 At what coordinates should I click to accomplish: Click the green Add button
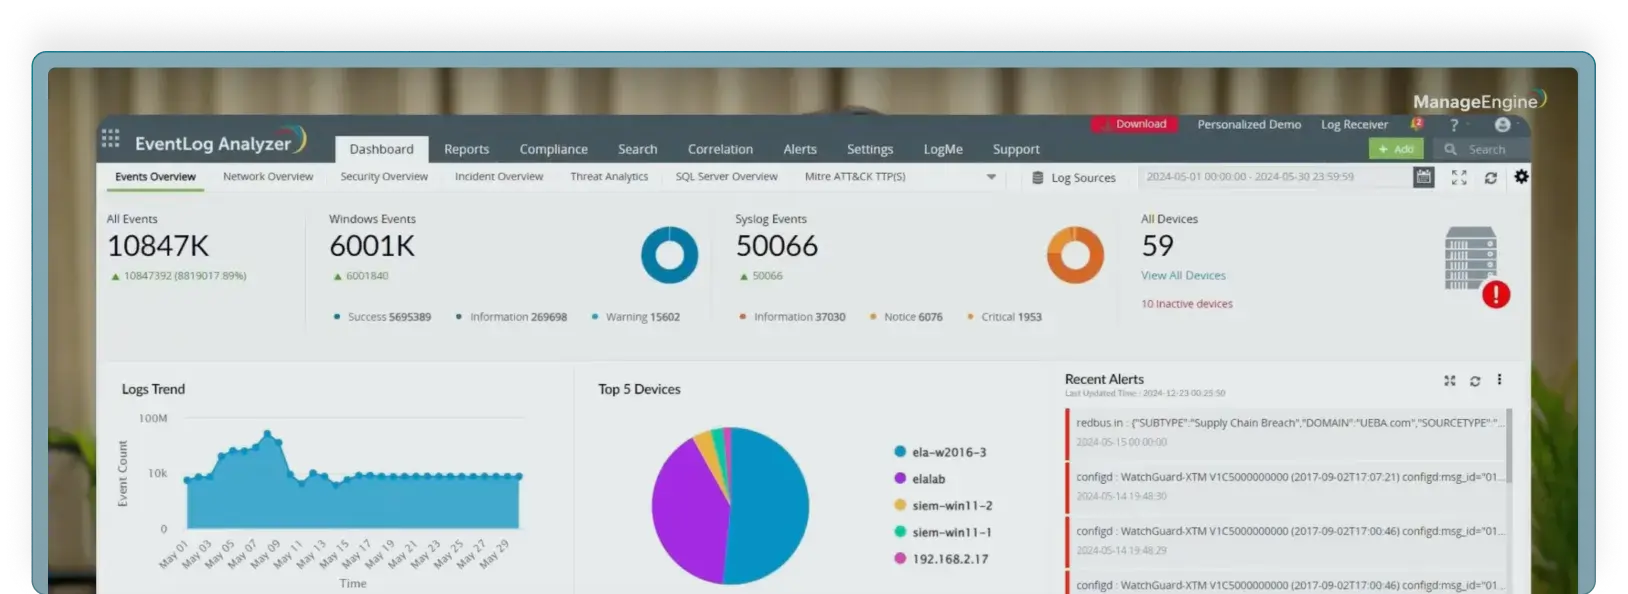[1396, 149]
